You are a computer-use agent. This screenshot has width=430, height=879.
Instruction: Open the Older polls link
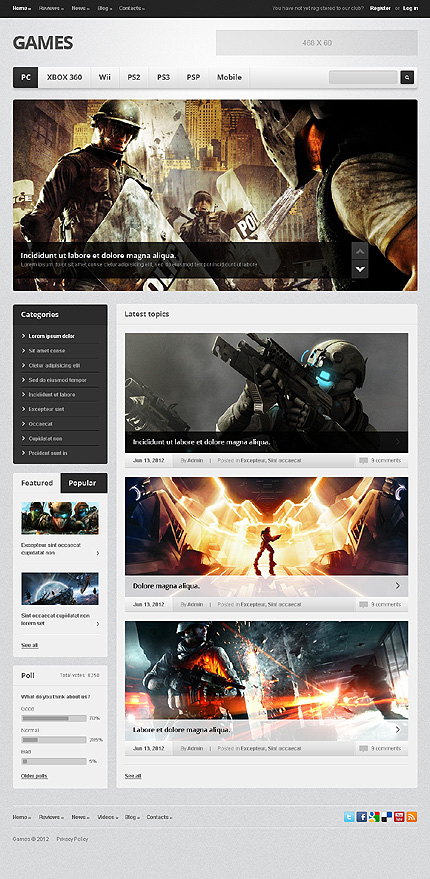click(x=34, y=776)
